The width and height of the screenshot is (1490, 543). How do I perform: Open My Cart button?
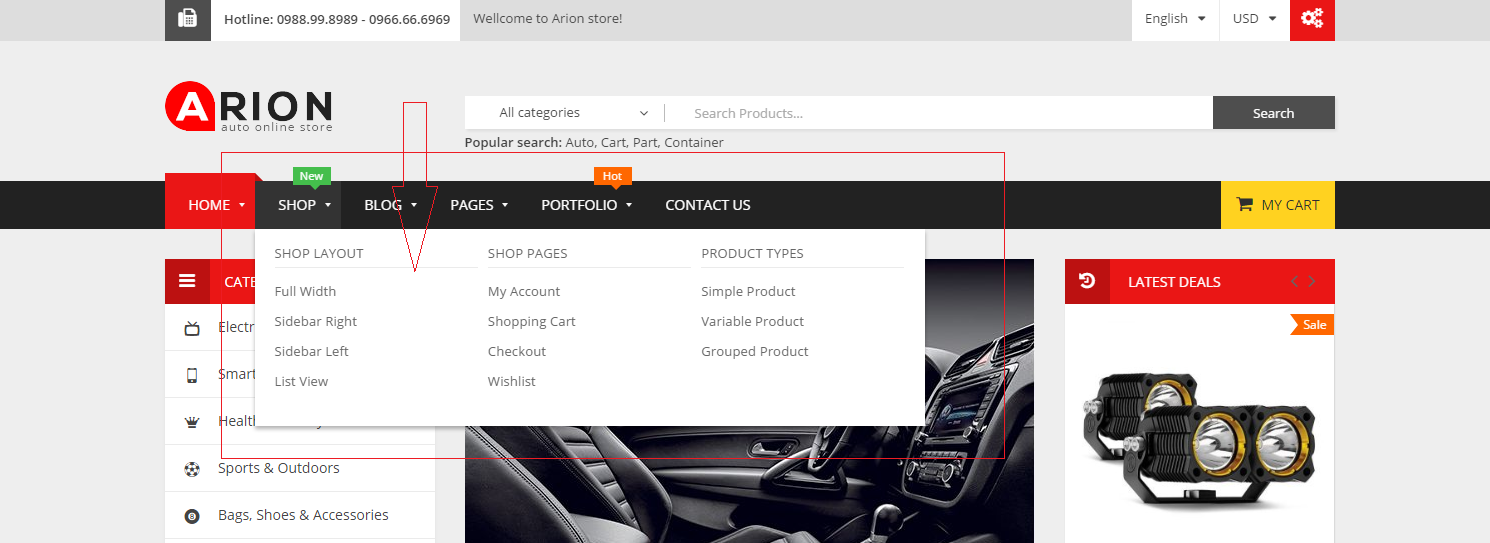coord(1277,205)
